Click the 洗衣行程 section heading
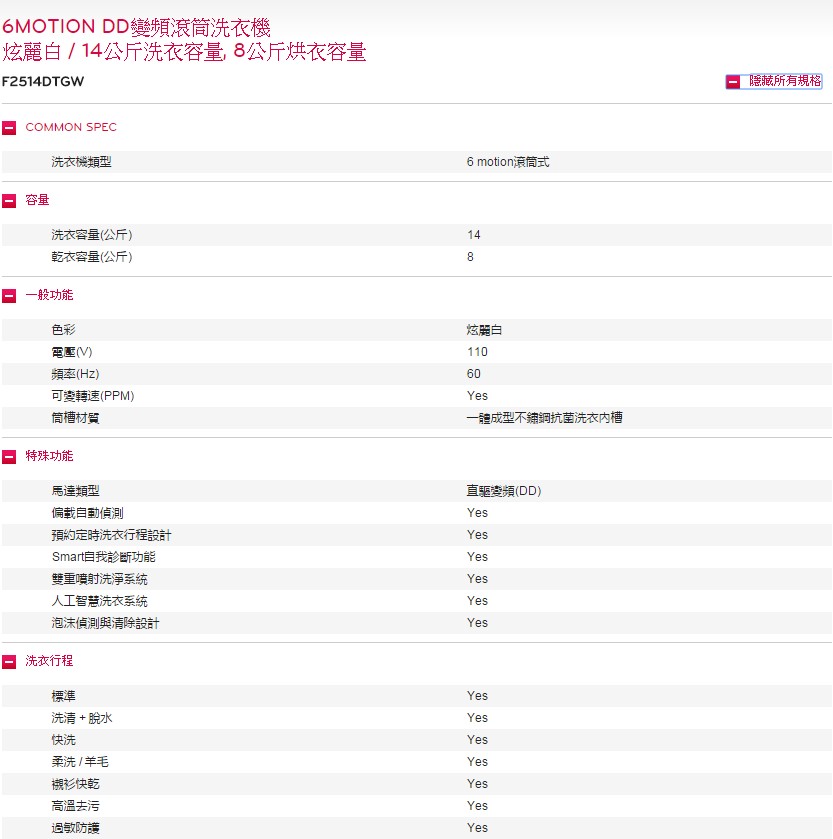The width and height of the screenshot is (833, 839). (49, 661)
